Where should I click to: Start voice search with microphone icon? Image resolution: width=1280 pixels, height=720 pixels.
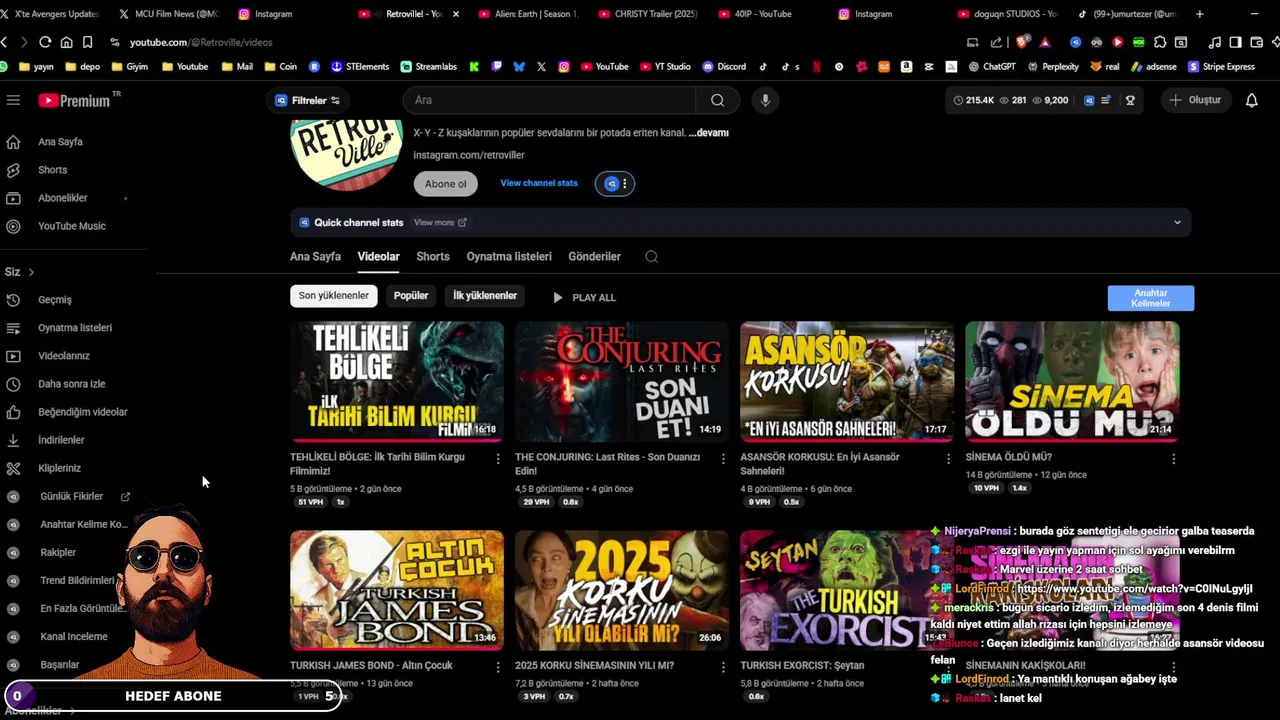pyautogui.click(x=765, y=100)
